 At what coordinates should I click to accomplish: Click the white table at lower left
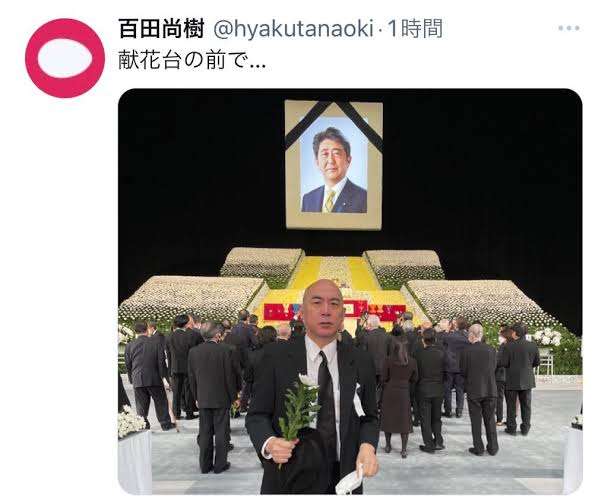[x=135, y=461]
